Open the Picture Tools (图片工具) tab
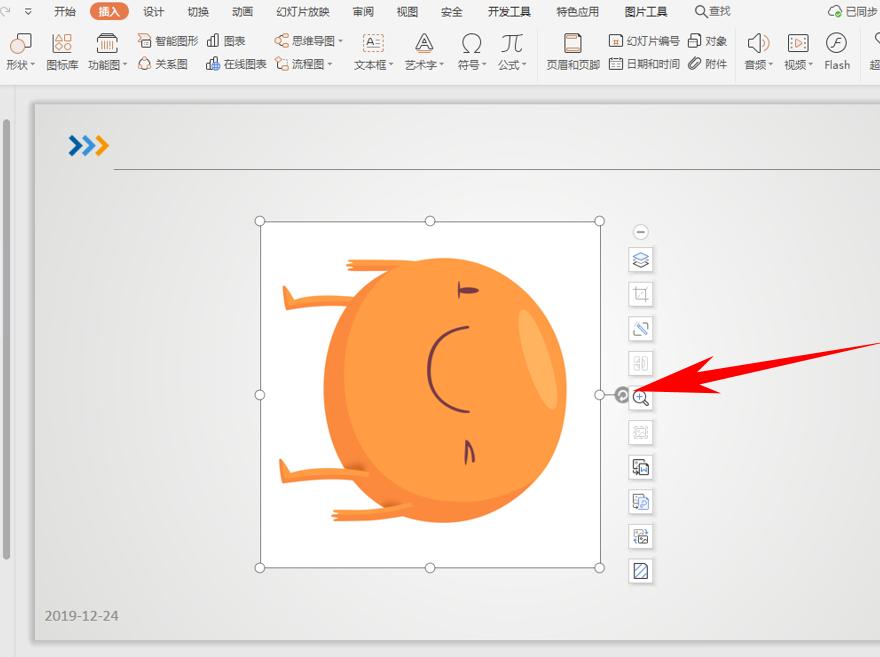This screenshot has height=657, width=880. [645, 12]
